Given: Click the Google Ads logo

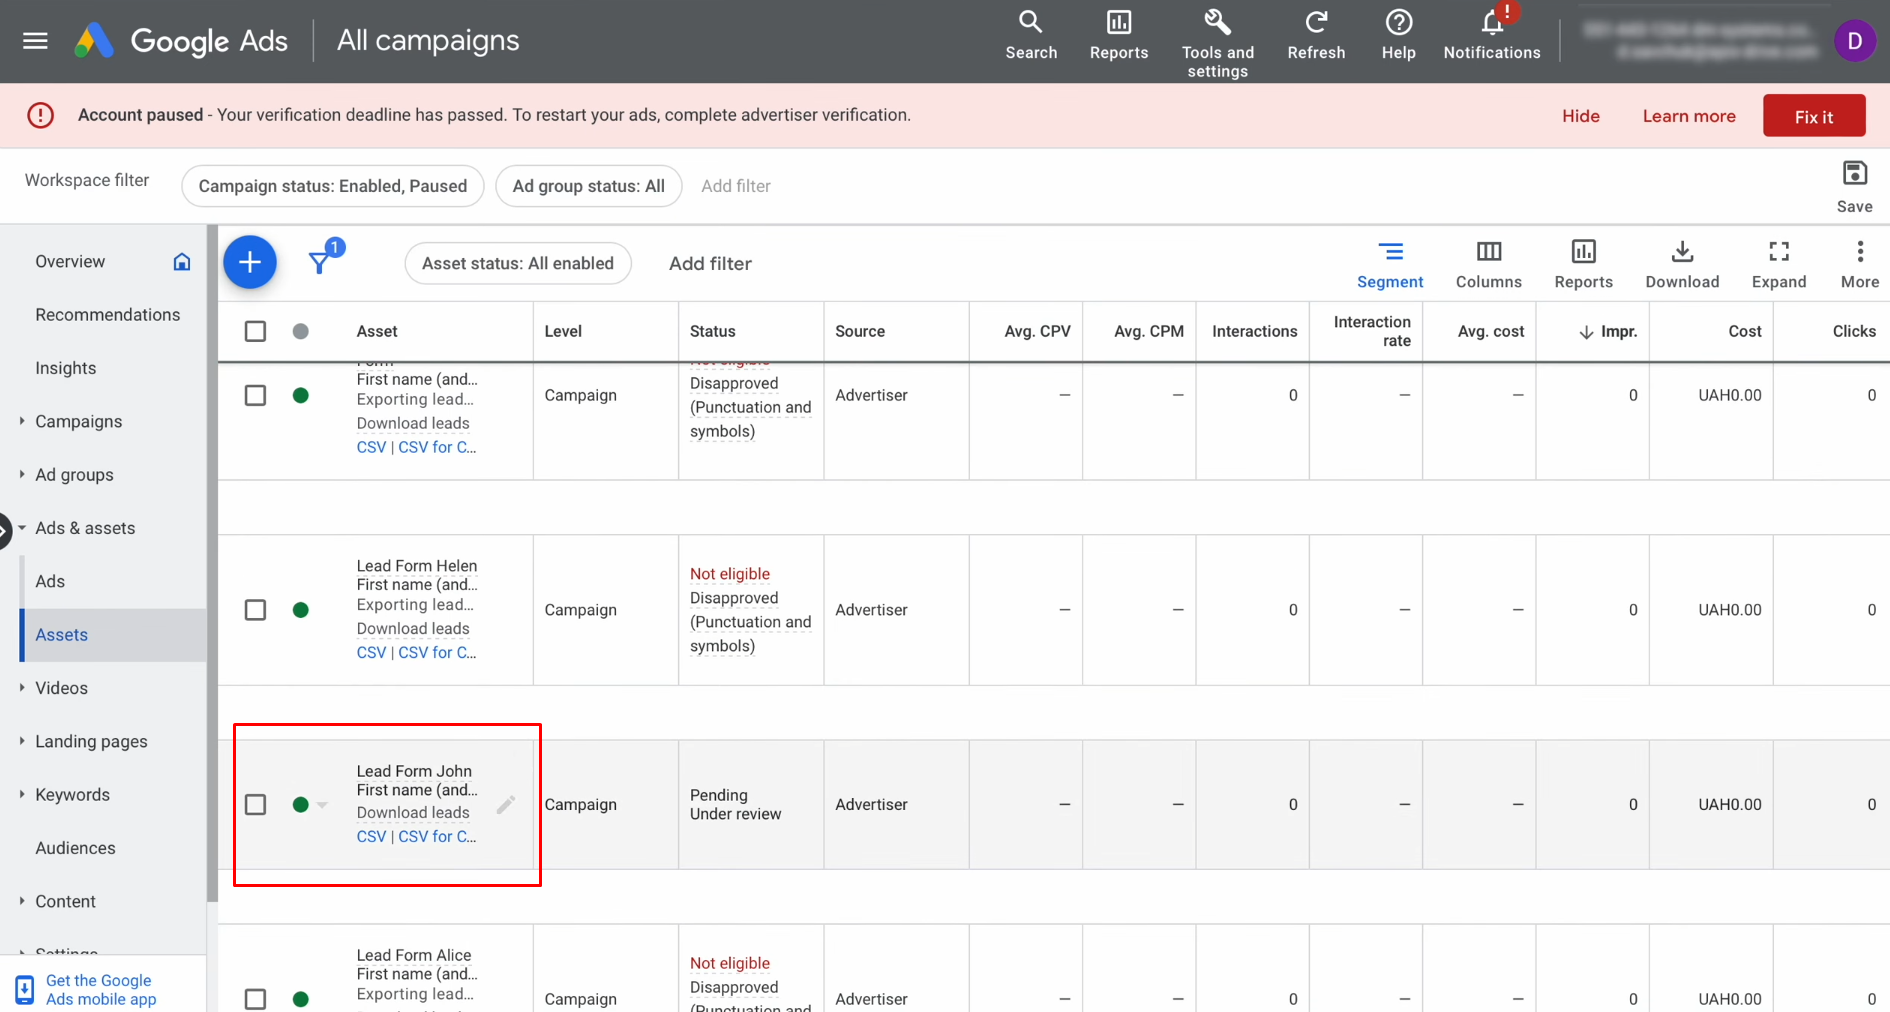Looking at the screenshot, I should (181, 41).
